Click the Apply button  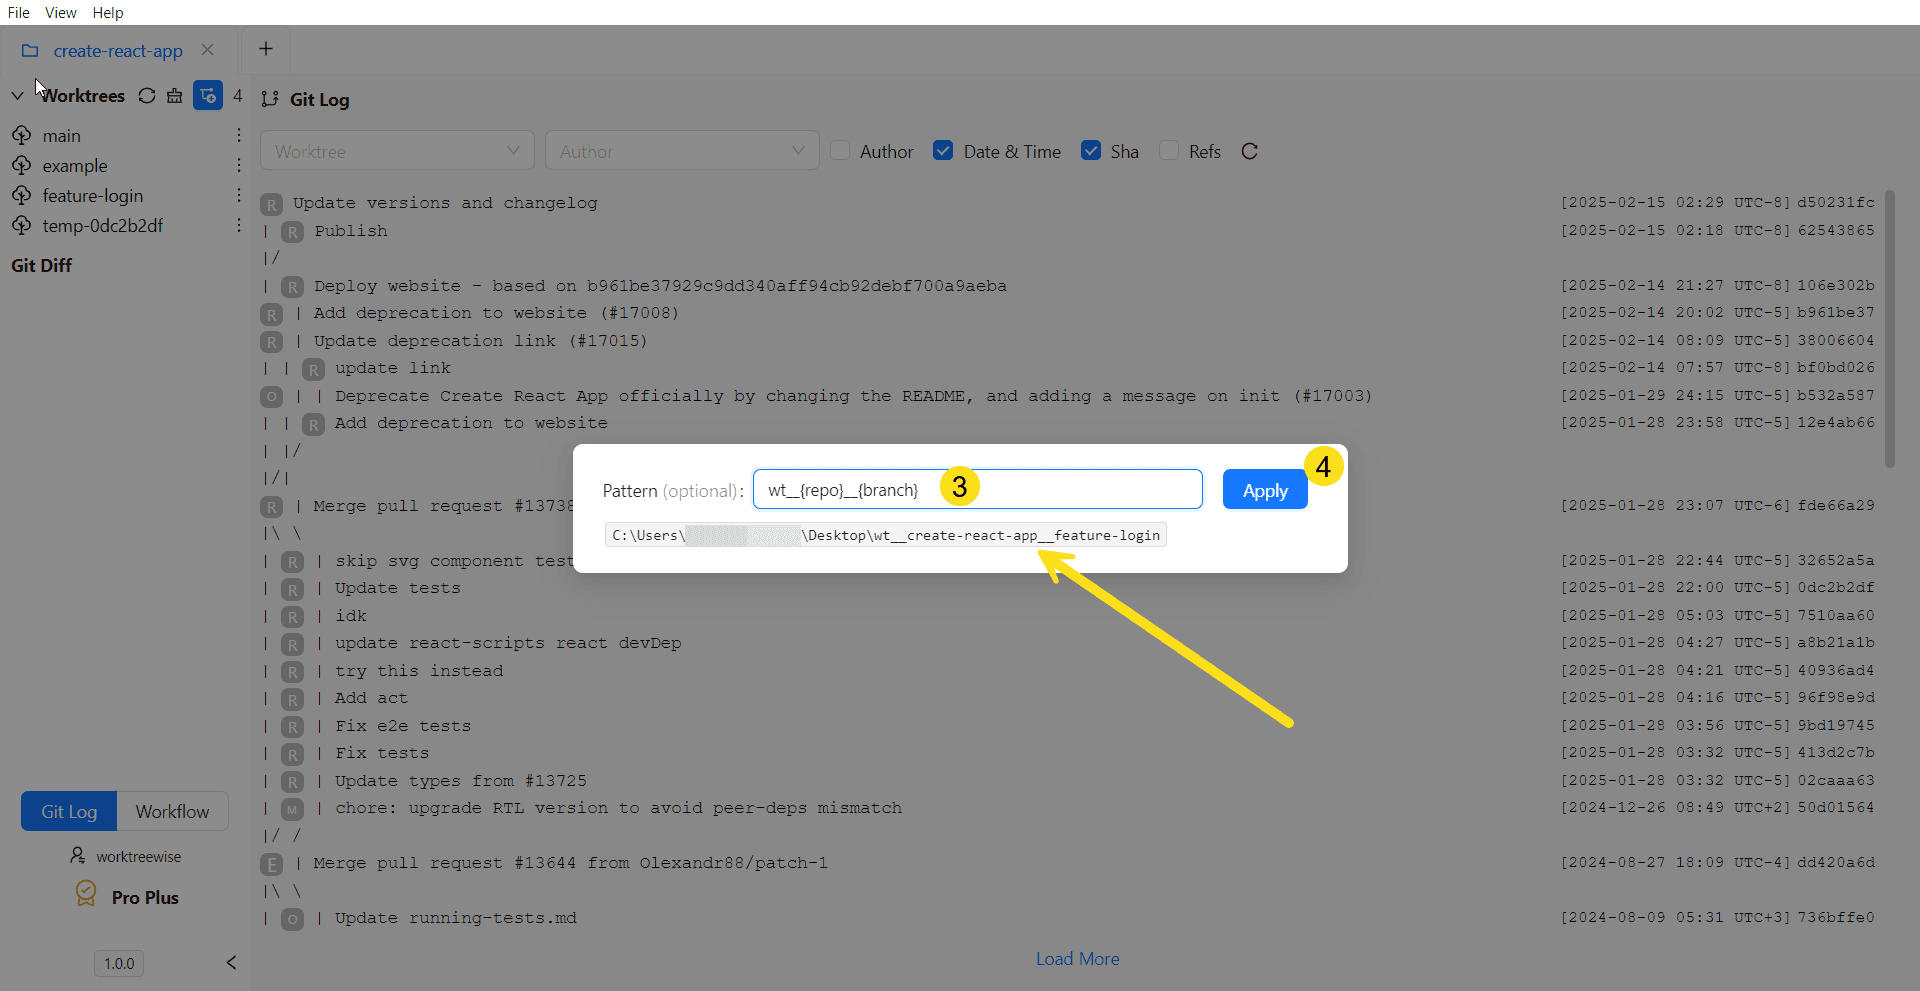point(1265,491)
